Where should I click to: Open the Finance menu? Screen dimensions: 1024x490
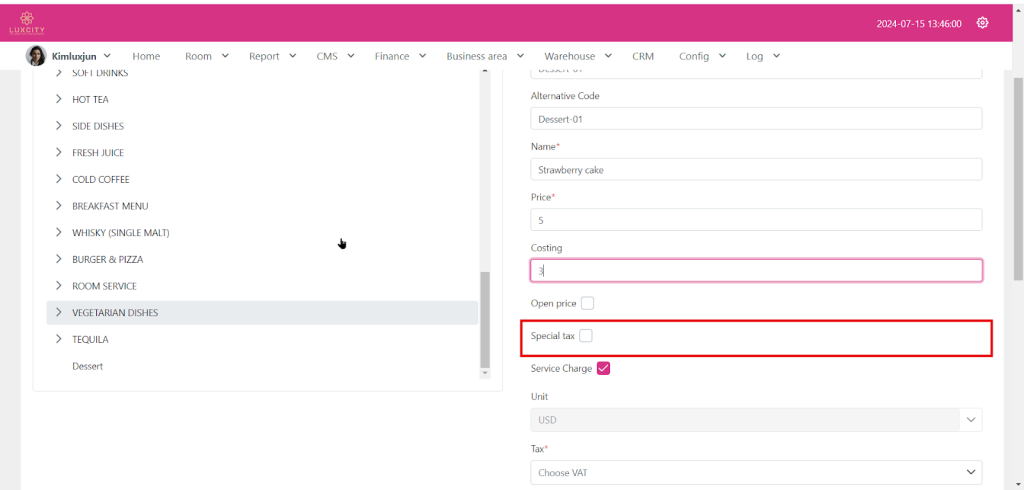(x=400, y=56)
